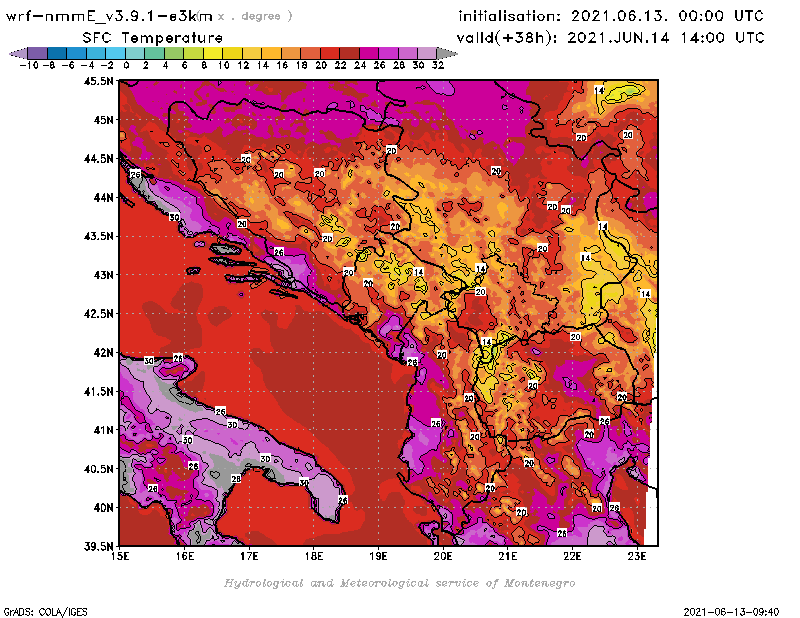Click the model title wrf-nmmE_v3.9.1-e3km
Viewport: 800px width, 618px height.
[x=109, y=16]
